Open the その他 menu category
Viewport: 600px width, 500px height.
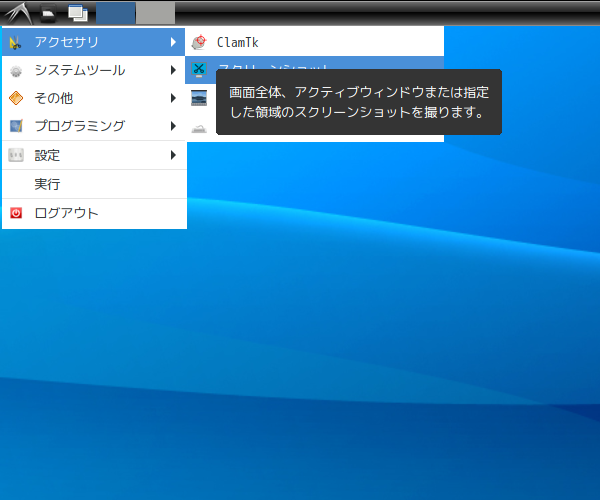pos(94,98)
